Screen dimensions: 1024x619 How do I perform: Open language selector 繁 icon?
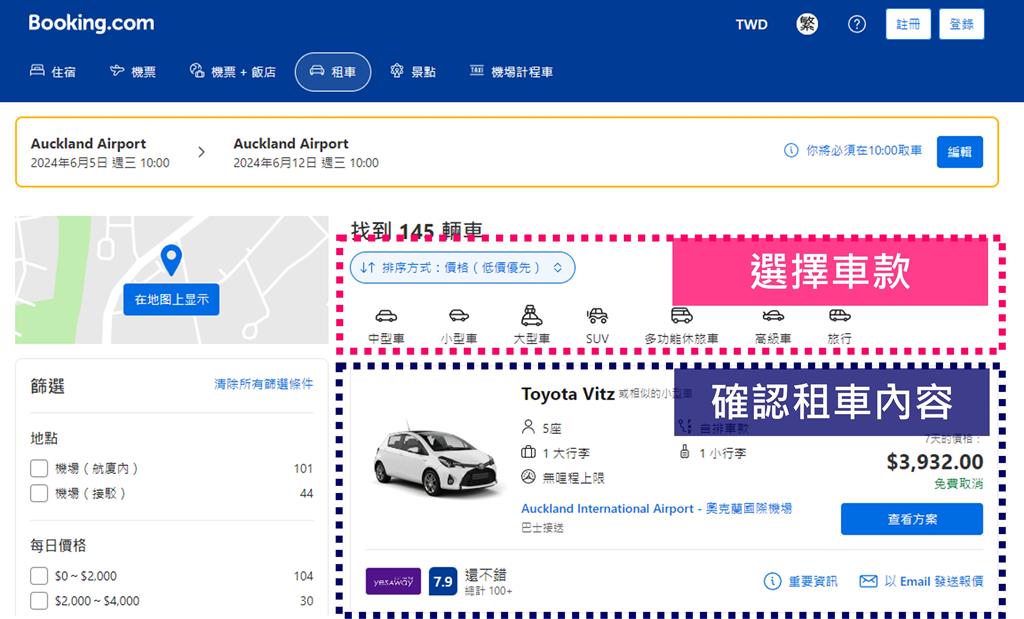coord(807,24)
